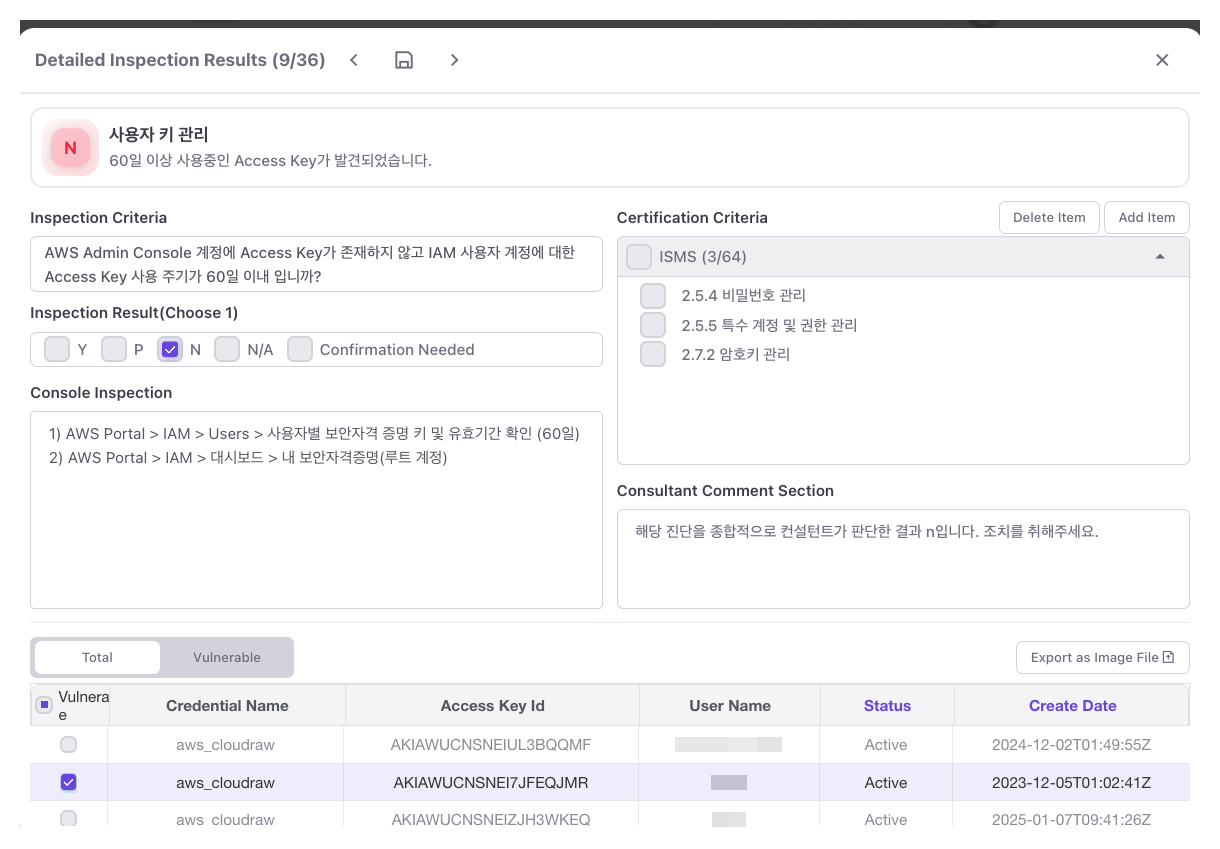The height and width of the screenshot is (849, 1220).
Task: Tick the N/A result checkbox
Action: point(227,349)
